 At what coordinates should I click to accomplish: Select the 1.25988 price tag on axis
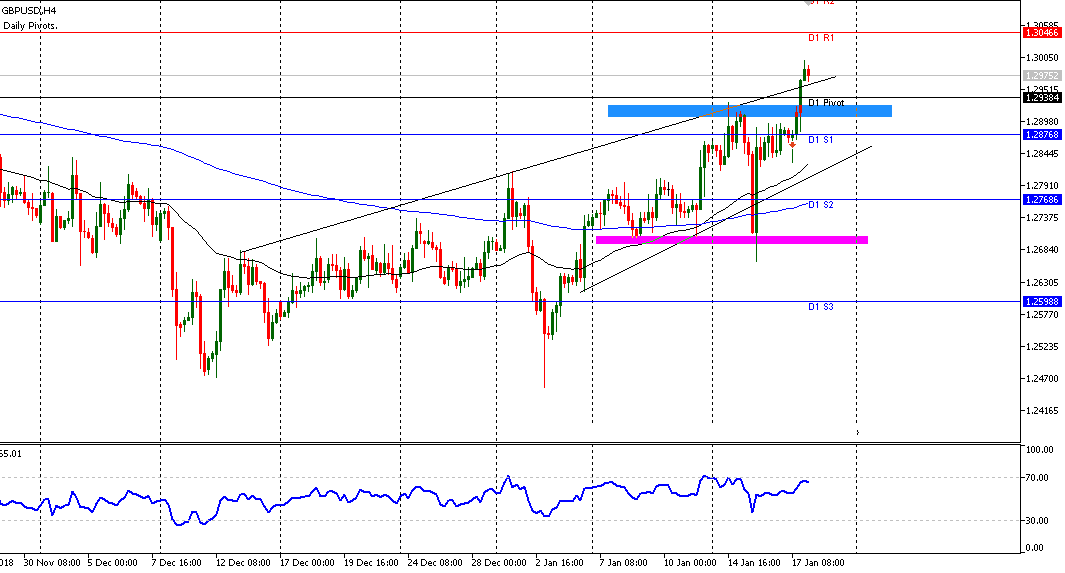coord(1042,301)
